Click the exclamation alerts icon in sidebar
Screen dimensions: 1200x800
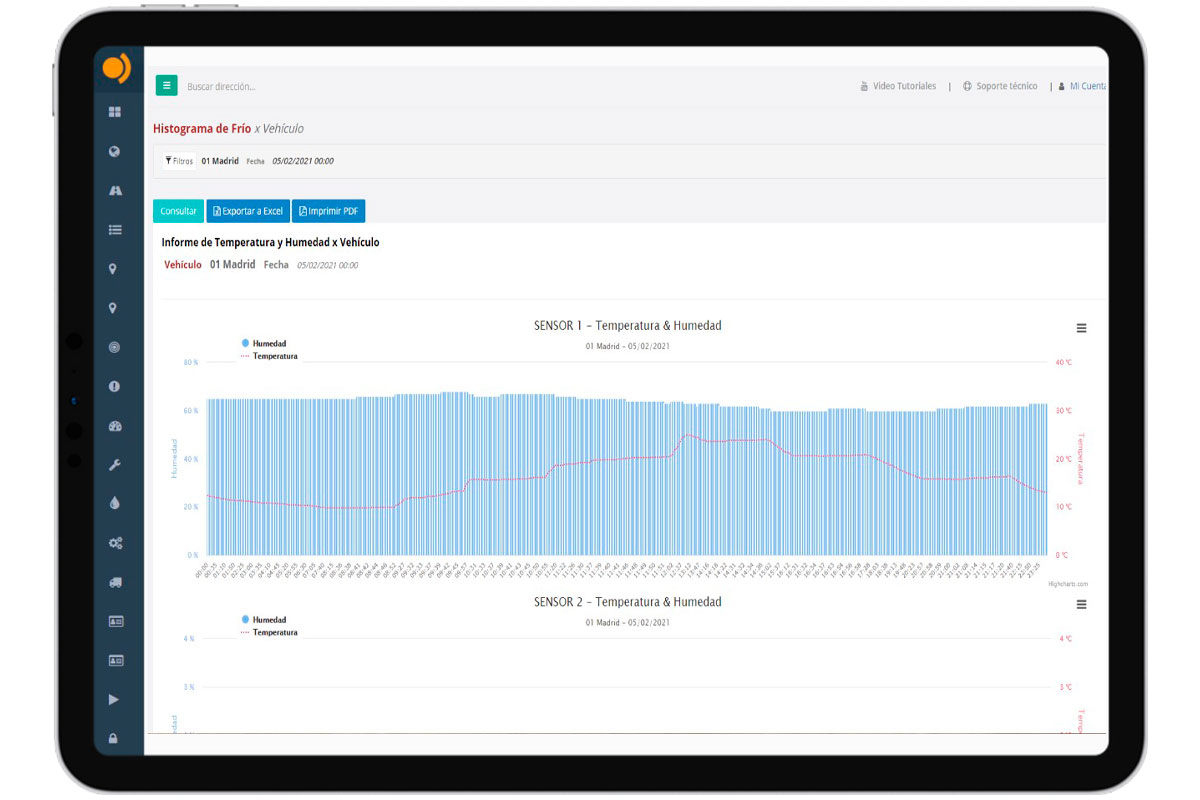115,387
